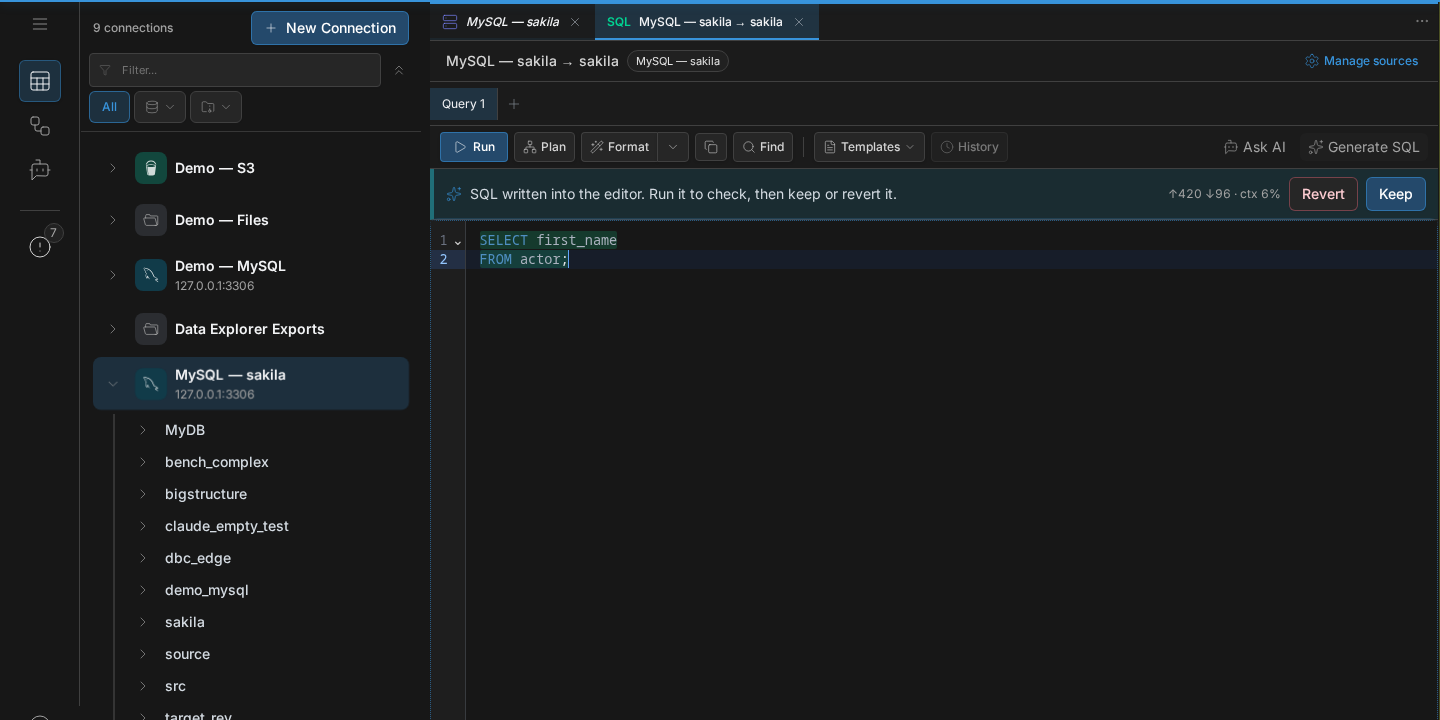Open the Format options dropdown arrow
The image size is (1440, 720).
pos(673,147)
